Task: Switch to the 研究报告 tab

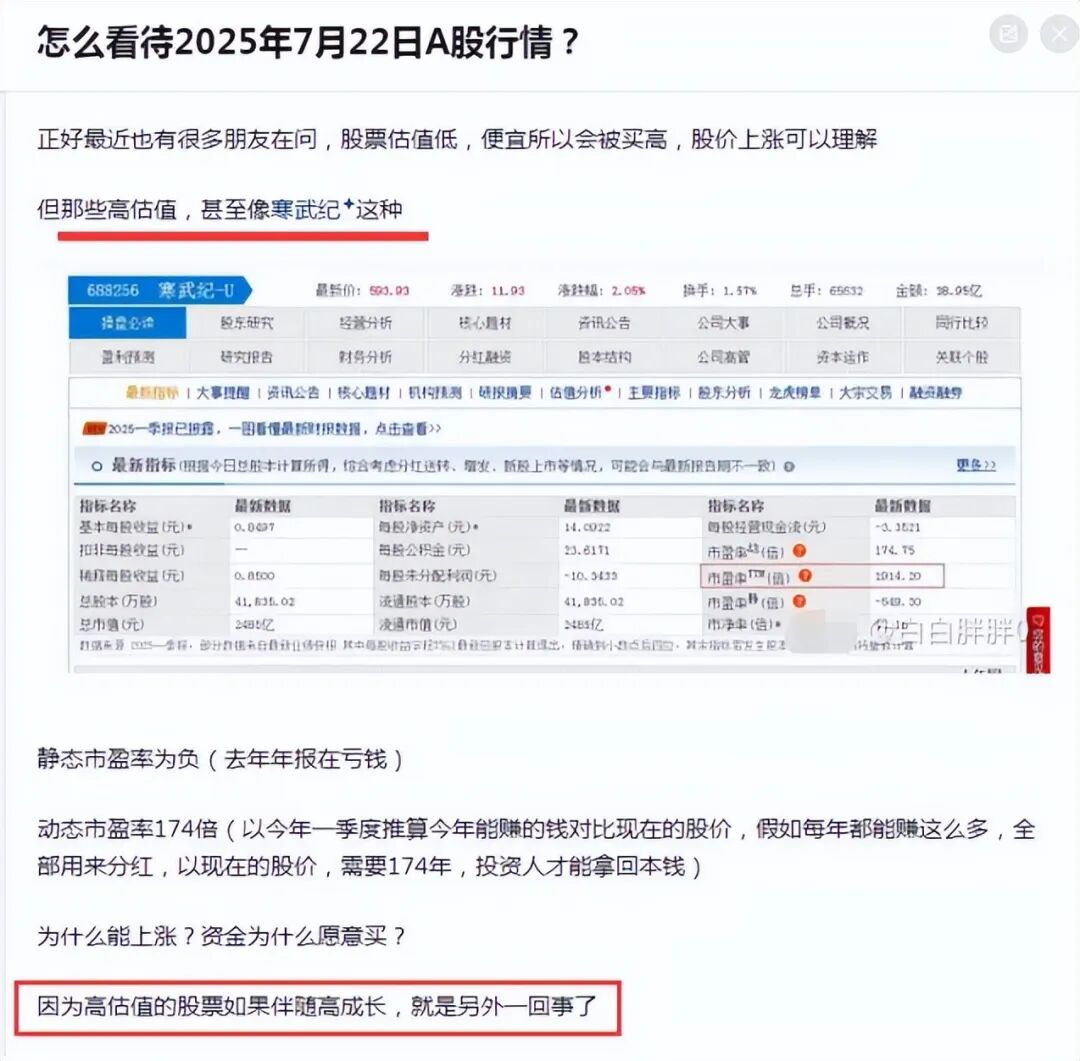Action: pos(247,357)
